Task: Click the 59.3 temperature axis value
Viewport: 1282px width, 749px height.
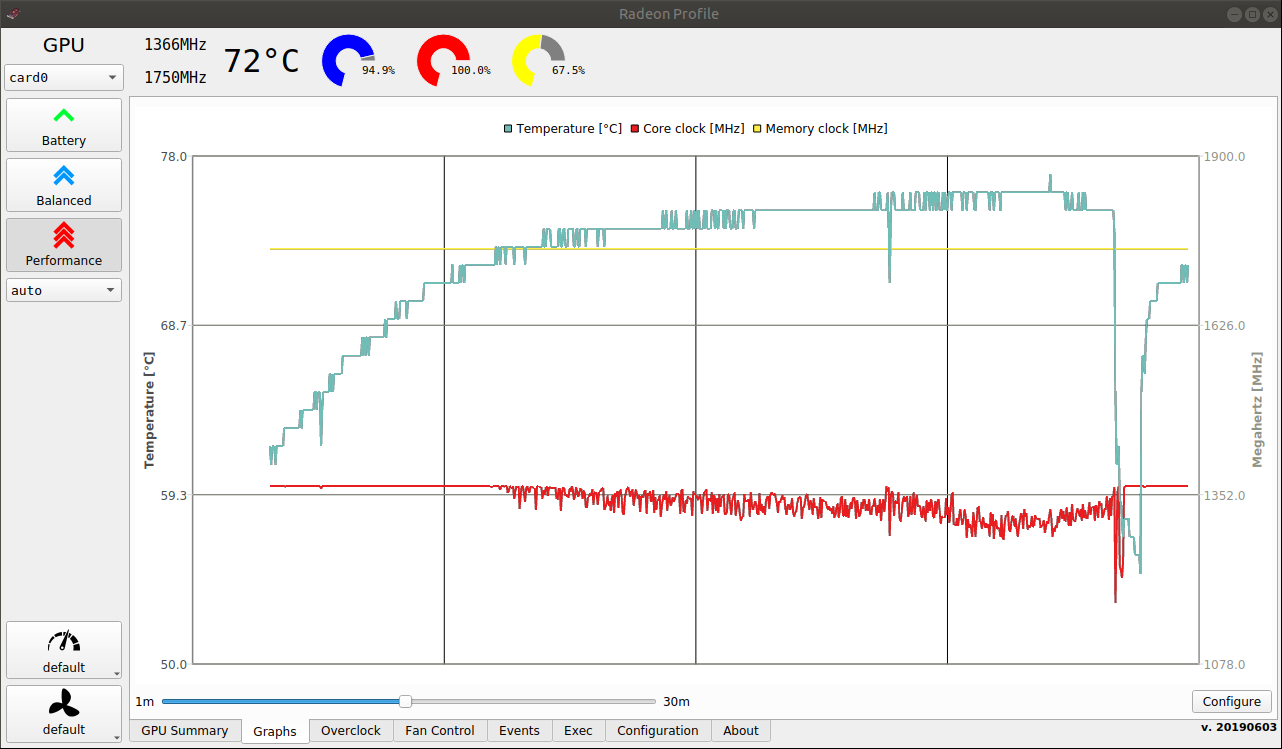Action: [173, 495]
